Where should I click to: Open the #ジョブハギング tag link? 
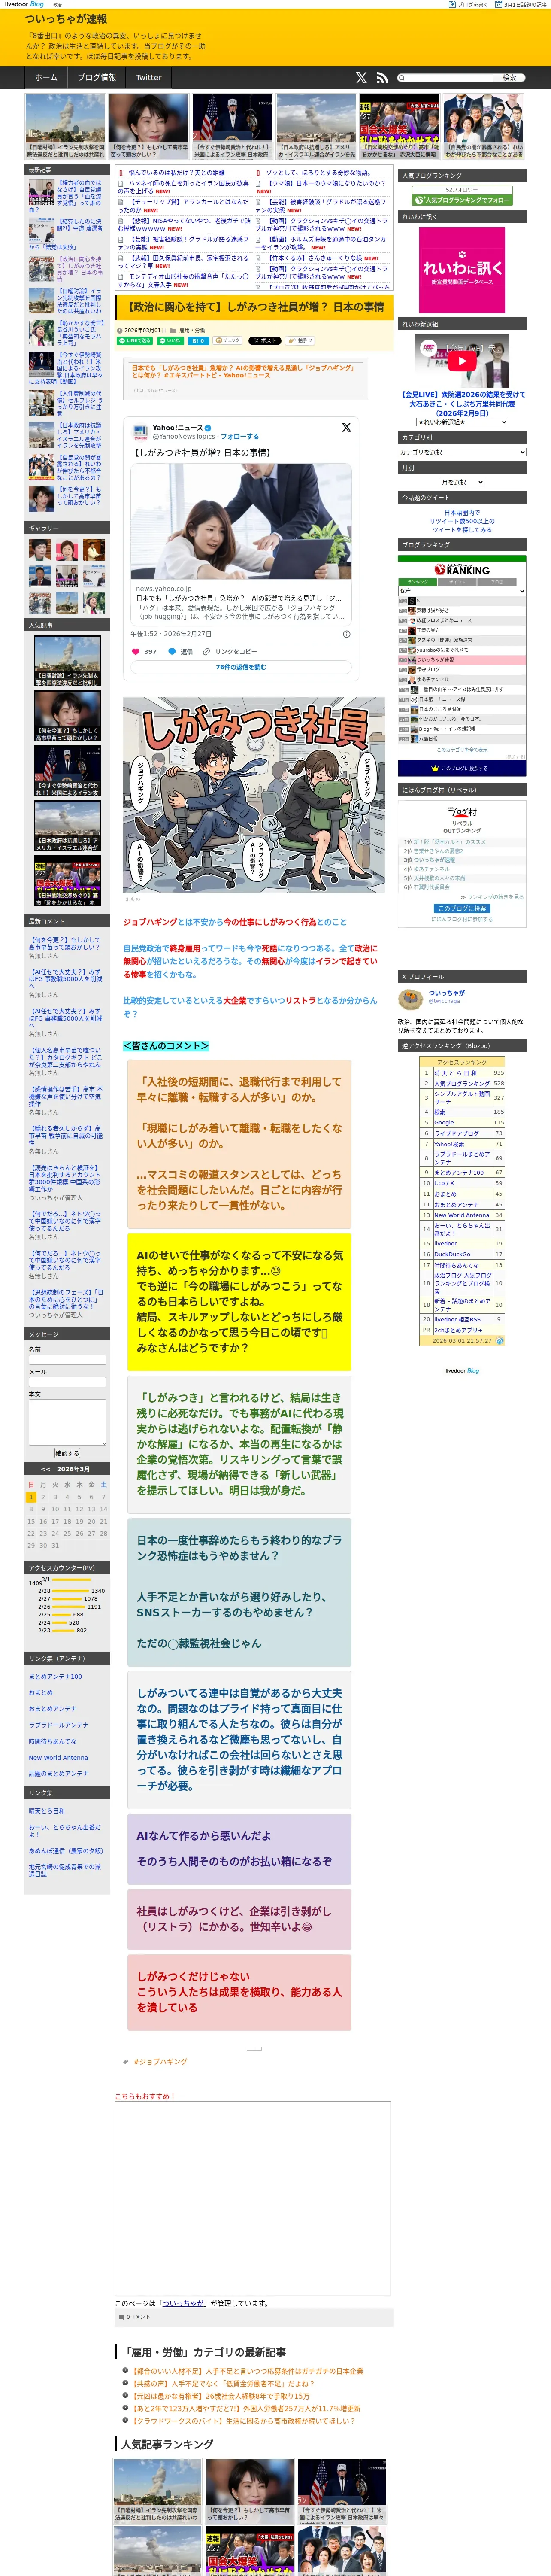coord(160,2061)
